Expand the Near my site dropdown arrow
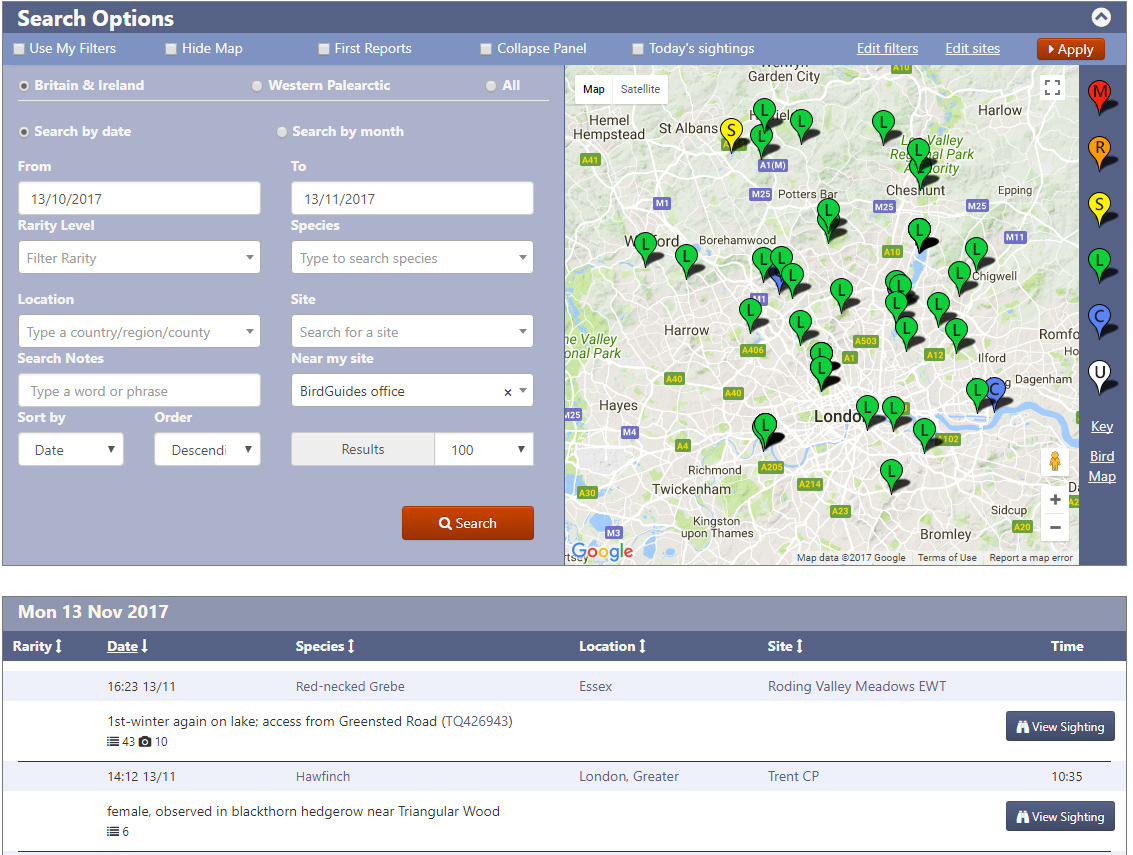Viewport: 1133px width, 855px height. click(523, 391)
